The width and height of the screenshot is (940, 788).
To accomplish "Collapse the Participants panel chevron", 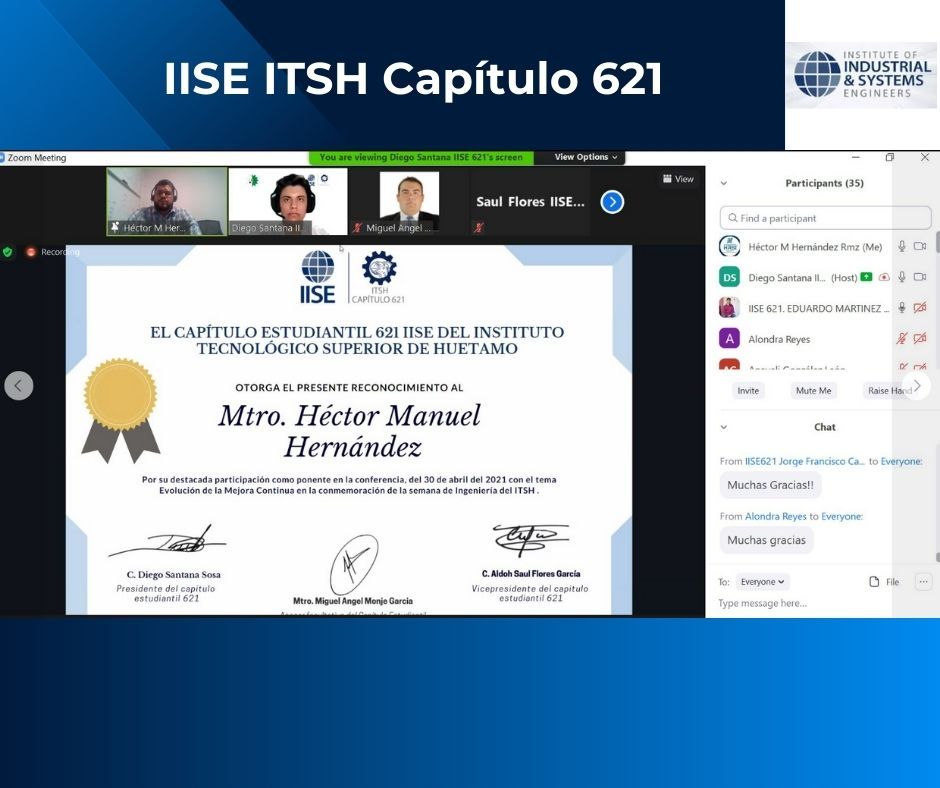I will [724, 183].
